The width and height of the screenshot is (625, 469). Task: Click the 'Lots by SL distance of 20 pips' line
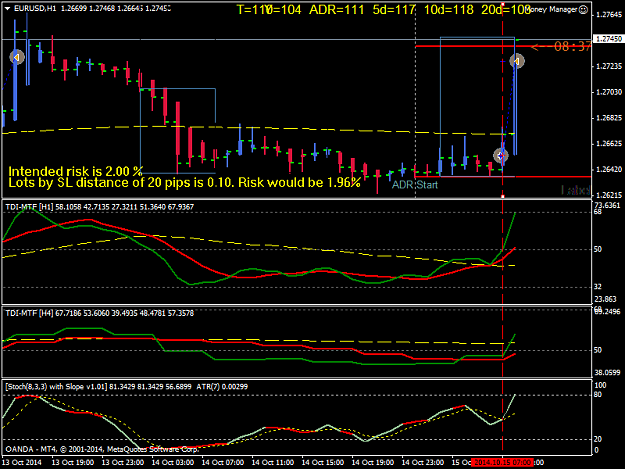(185, 182)
